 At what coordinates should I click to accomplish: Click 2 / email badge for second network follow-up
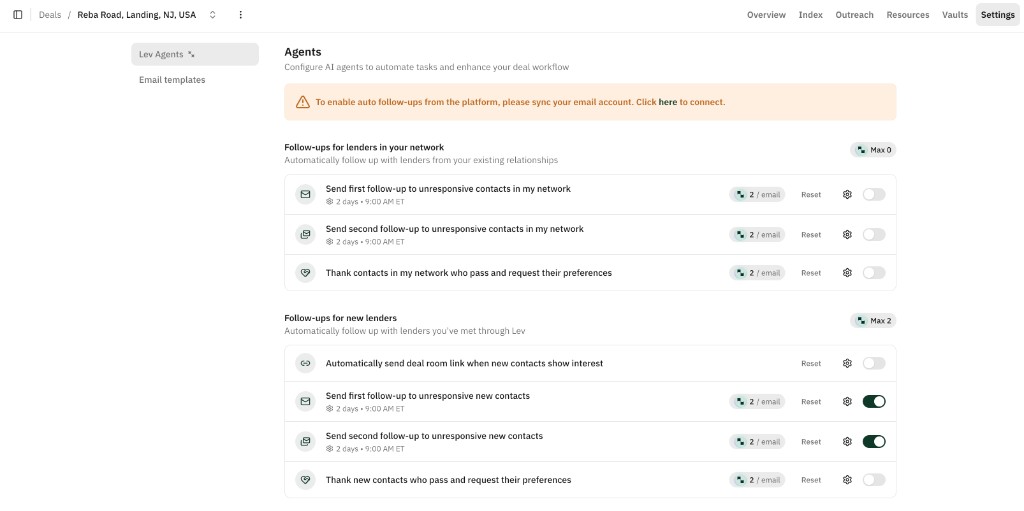pyautogui.click(x=757, y=234)
